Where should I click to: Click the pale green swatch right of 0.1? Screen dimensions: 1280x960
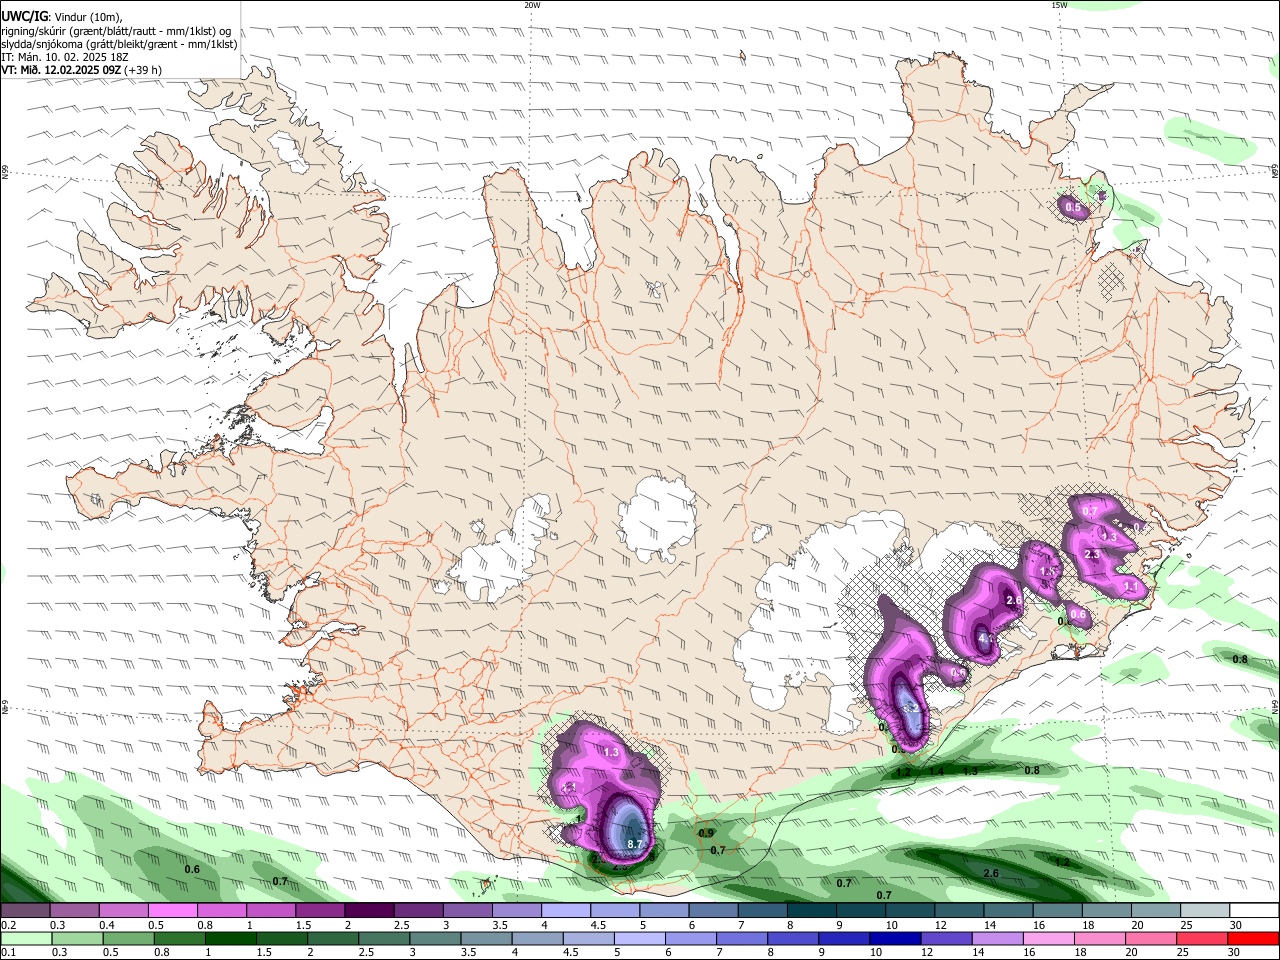click(x=25, y=938)
